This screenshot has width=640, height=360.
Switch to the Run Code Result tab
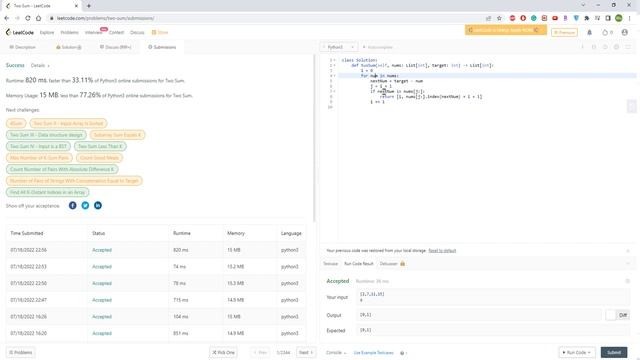(359, 264)
